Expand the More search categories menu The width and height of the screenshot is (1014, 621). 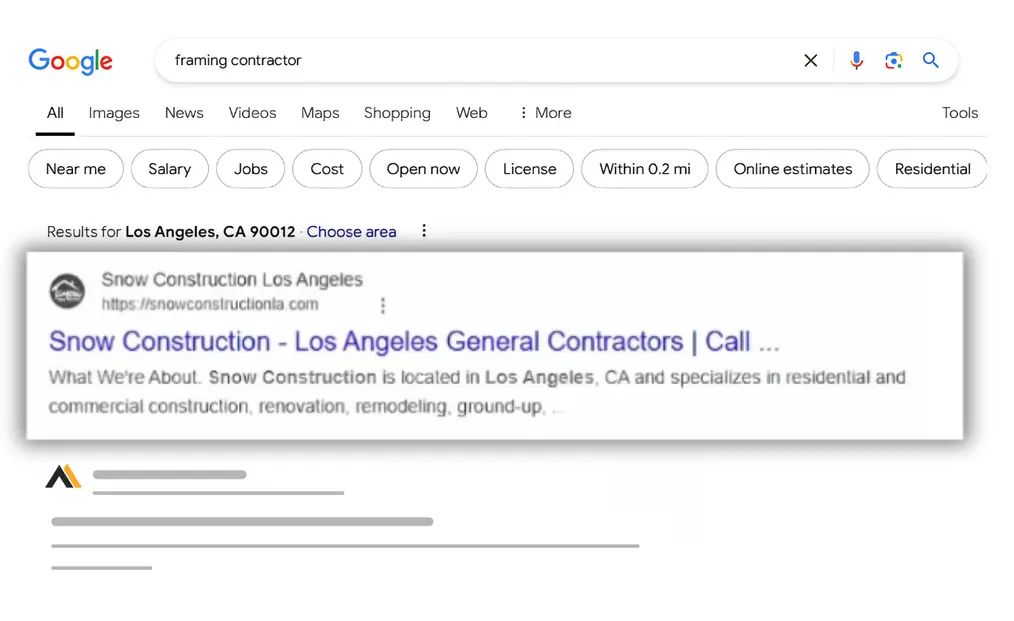click(545, 113)
